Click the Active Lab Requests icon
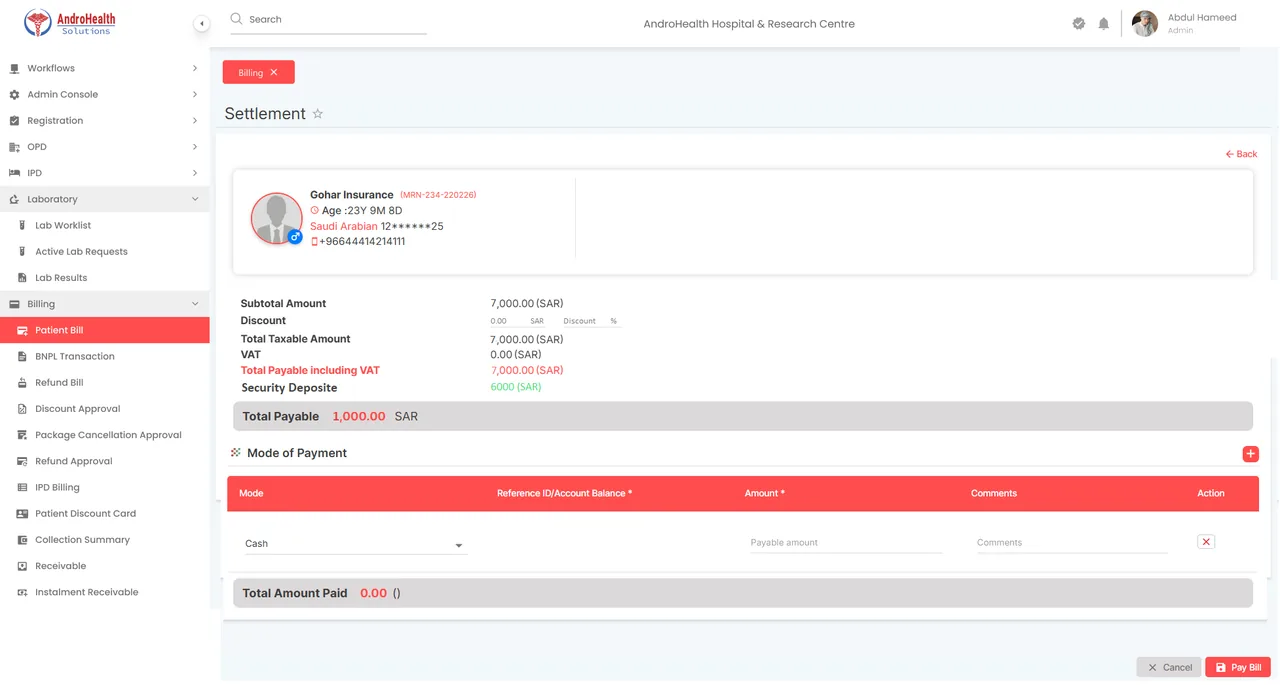 click(22, 252)
